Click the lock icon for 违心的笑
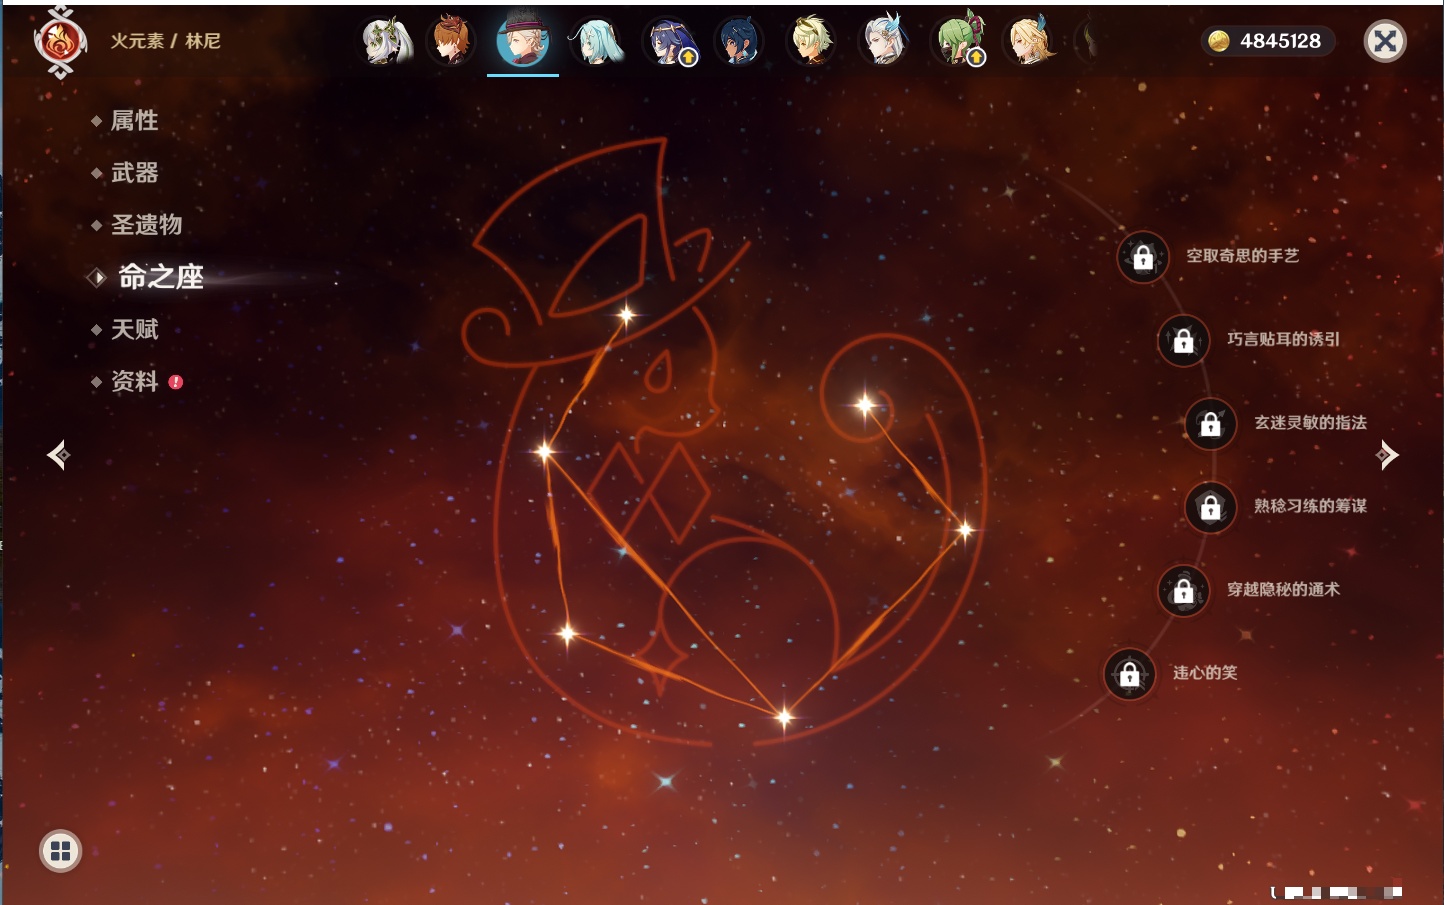 pos(1130,674)
